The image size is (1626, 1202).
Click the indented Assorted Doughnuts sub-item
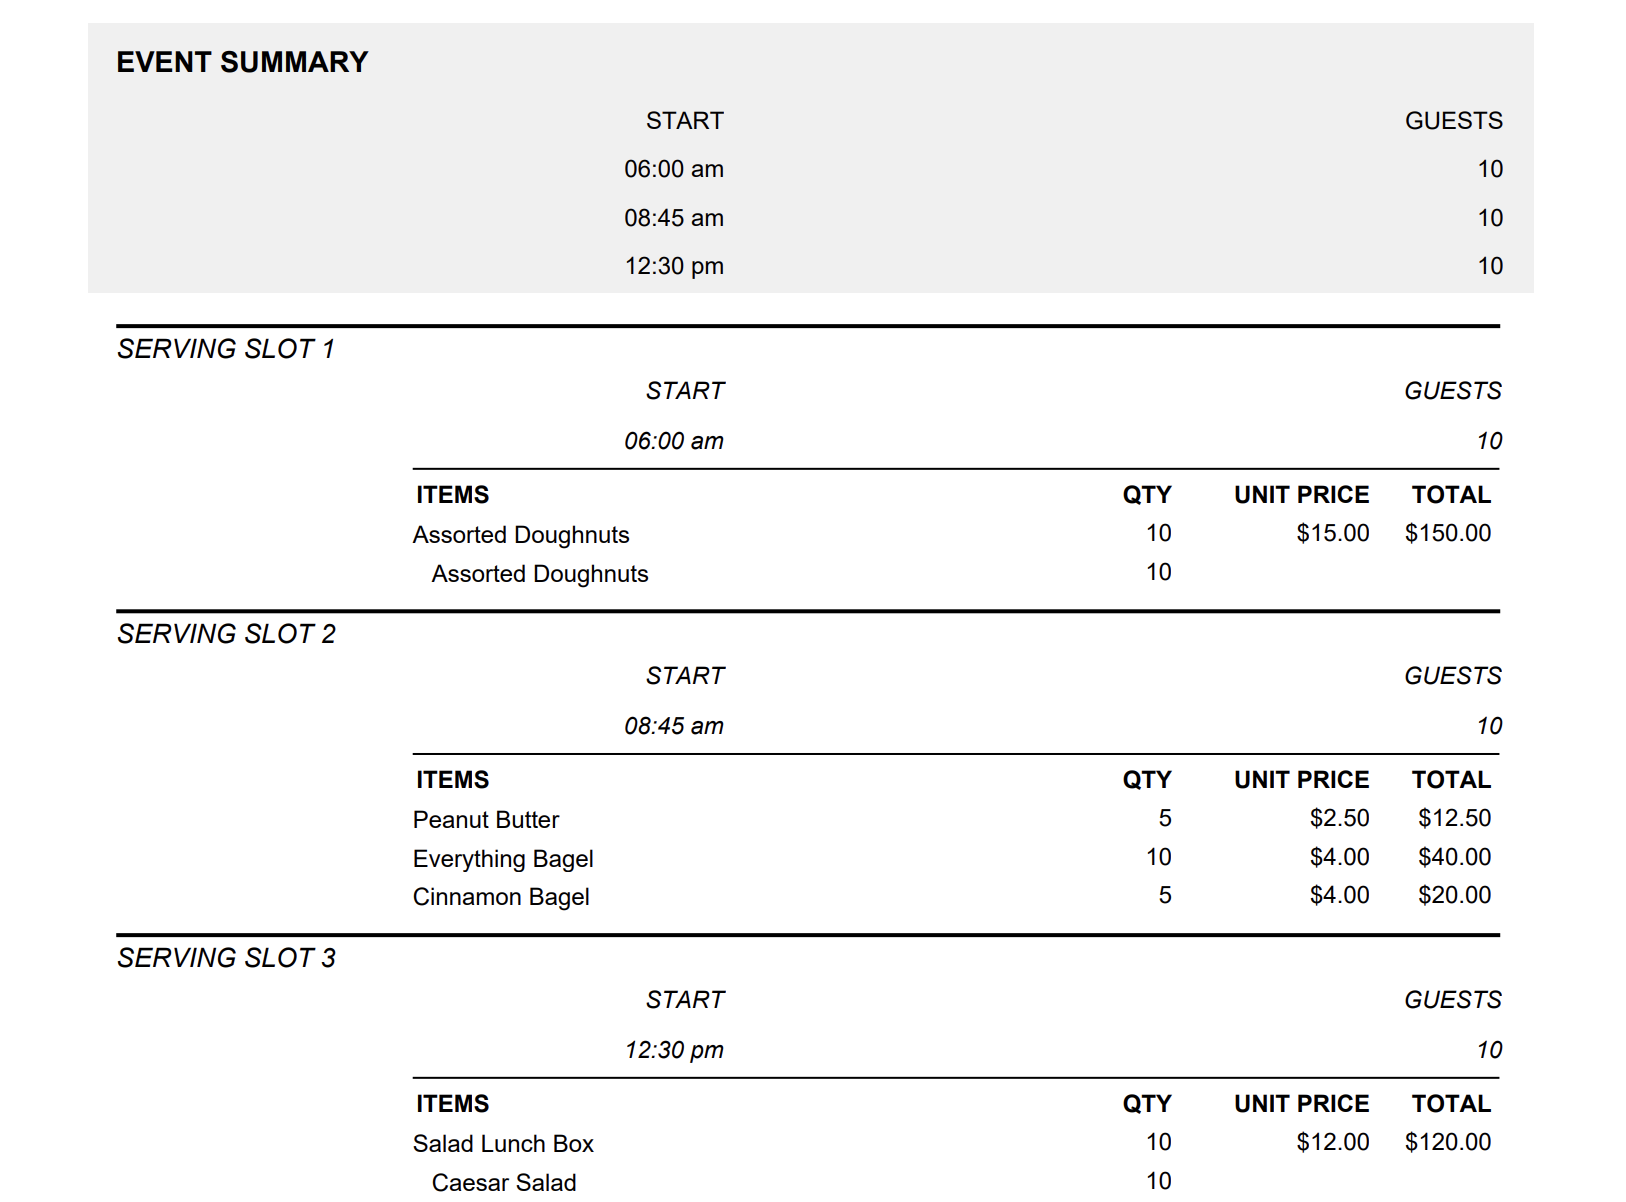539,574
